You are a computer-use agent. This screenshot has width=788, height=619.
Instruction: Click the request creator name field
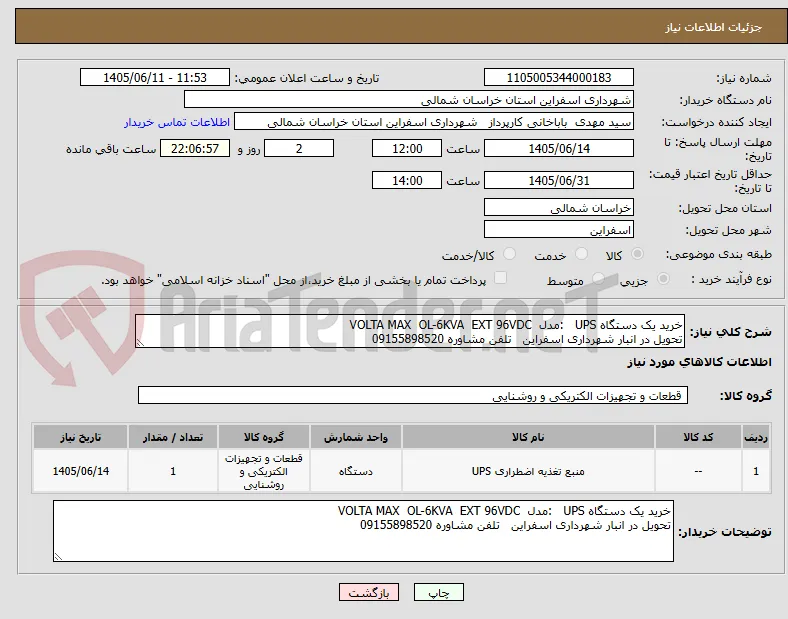[x=434, y=122]
